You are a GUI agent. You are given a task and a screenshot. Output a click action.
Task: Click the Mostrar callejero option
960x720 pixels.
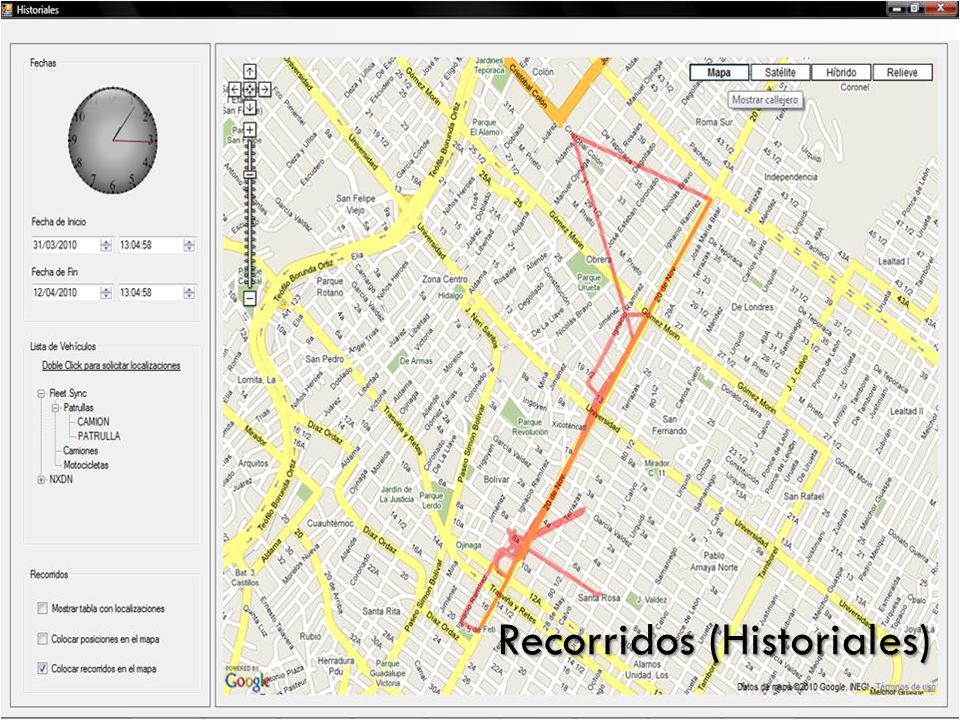click(765, 99)
